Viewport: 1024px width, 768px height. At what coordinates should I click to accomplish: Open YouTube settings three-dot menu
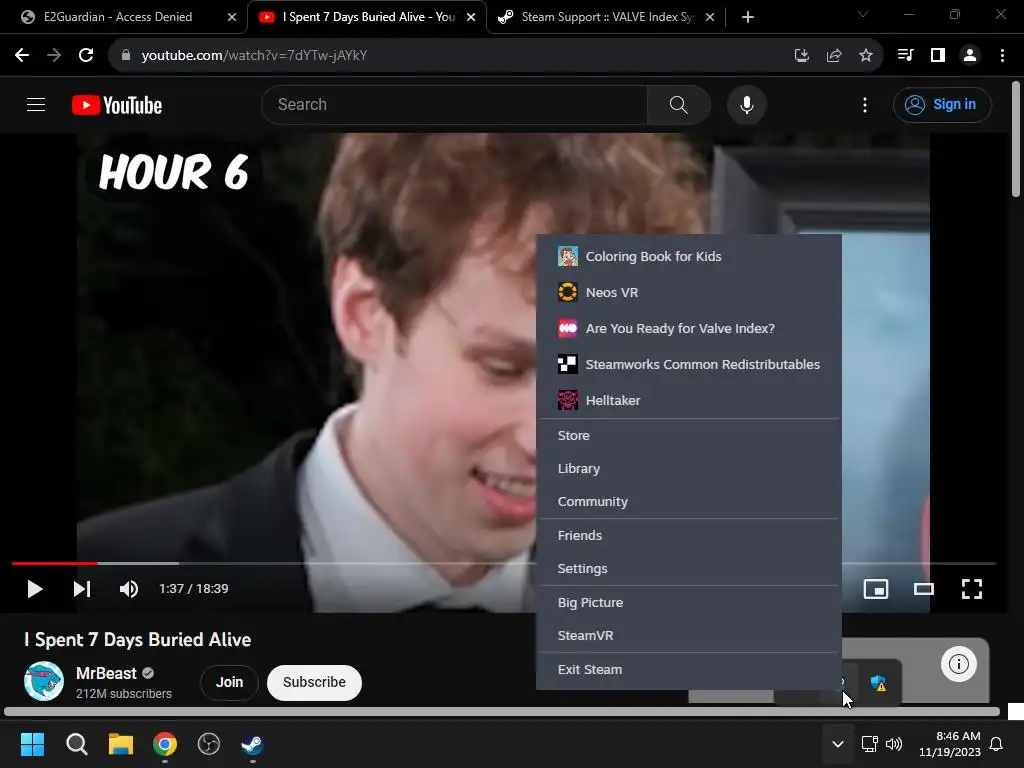pos(865,104)
